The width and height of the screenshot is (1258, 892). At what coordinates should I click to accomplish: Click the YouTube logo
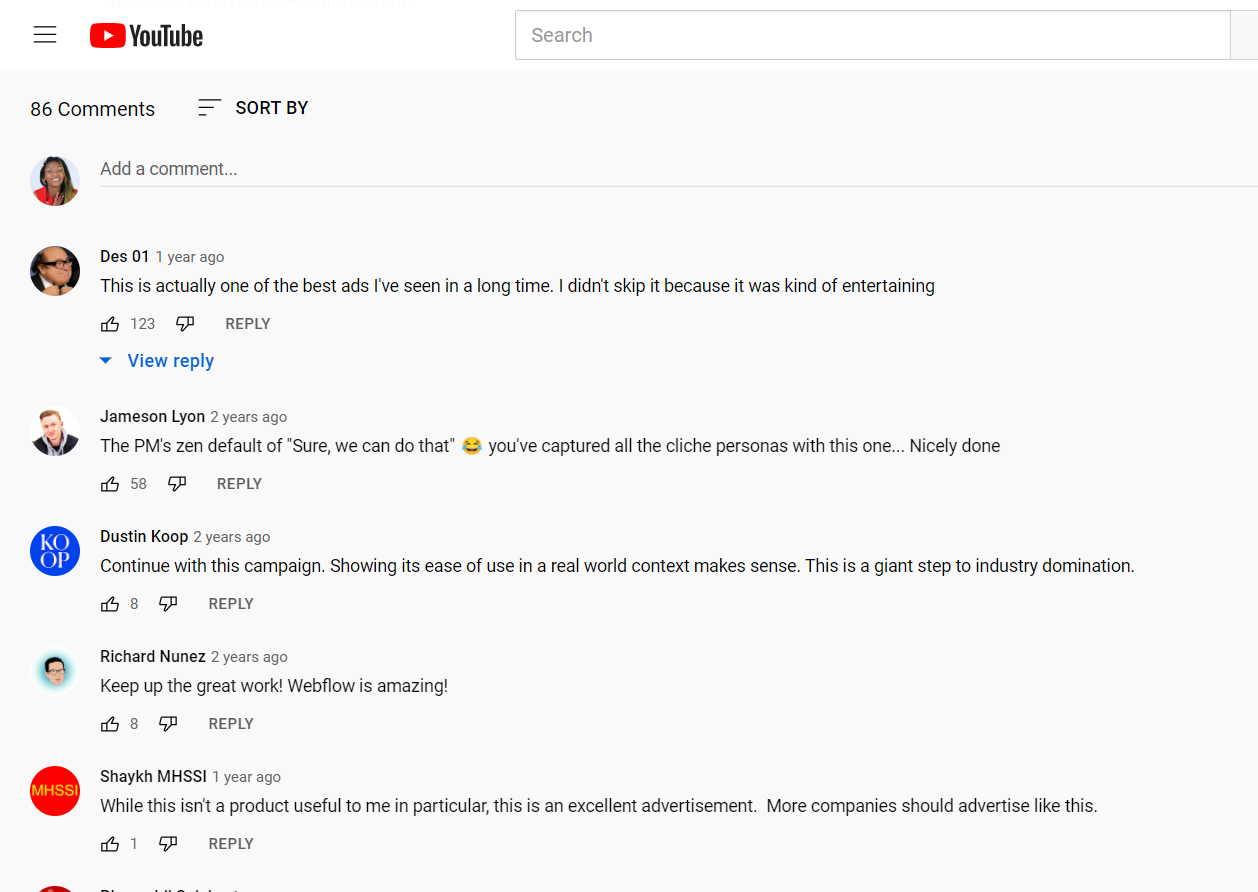[146, 36]
